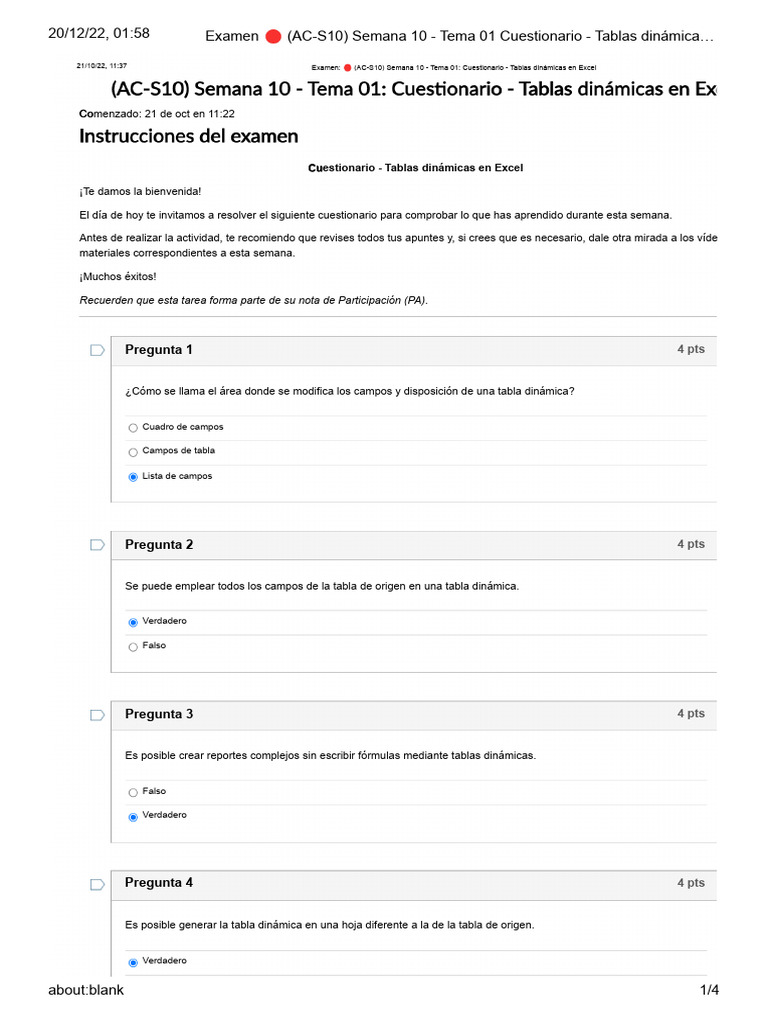Click the "Pregunta 1" header title
Screen dimensions: 768x1024
159,349
